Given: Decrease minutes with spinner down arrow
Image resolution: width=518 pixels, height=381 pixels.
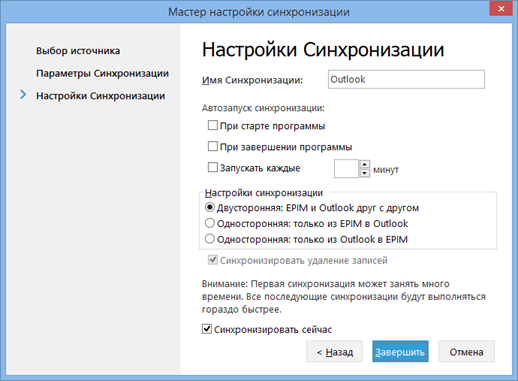Looking at the screenshot, I should (x=365, y=173).
